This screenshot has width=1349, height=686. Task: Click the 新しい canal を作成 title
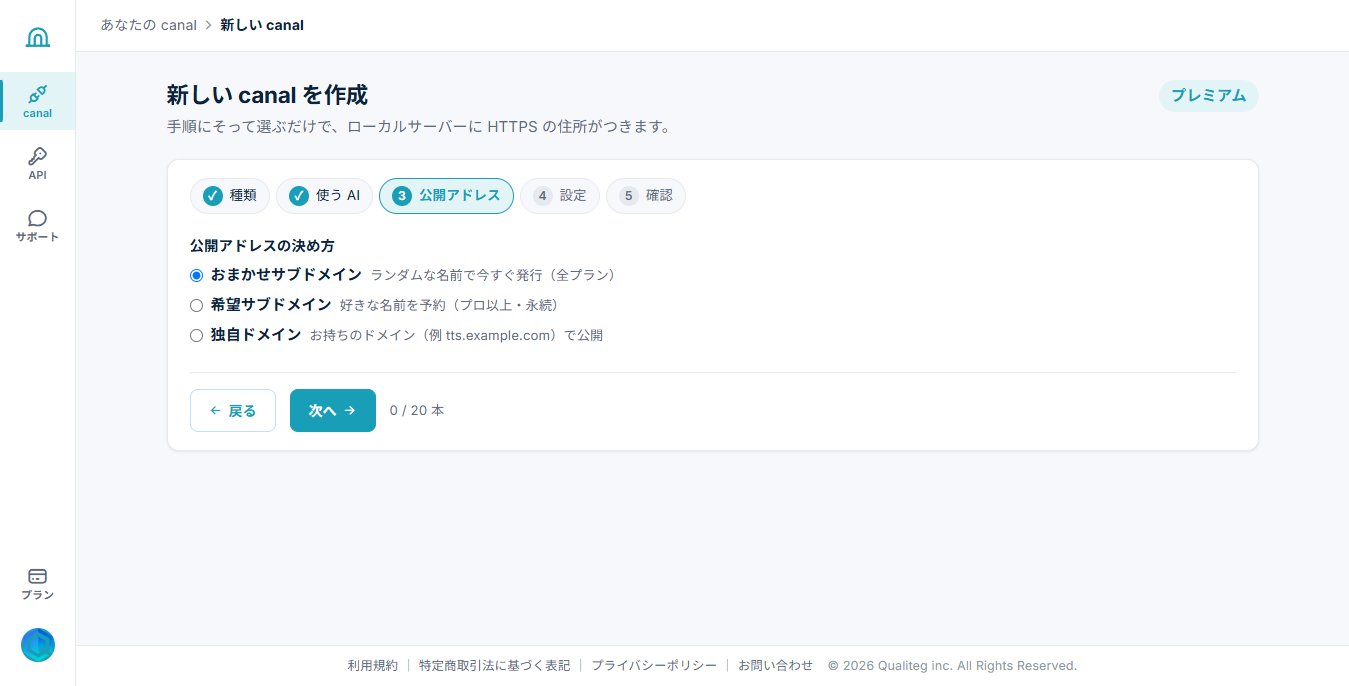coord(267,95)
